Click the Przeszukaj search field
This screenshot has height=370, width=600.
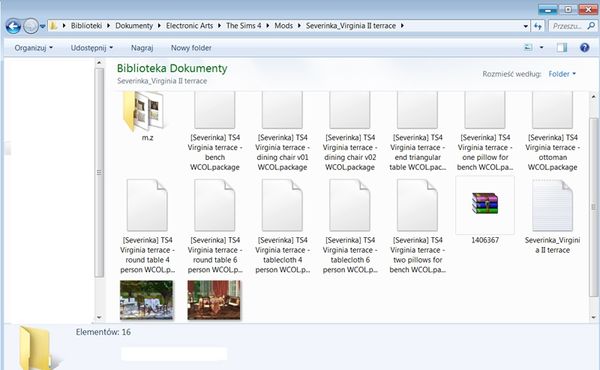(x=567, y=26)
